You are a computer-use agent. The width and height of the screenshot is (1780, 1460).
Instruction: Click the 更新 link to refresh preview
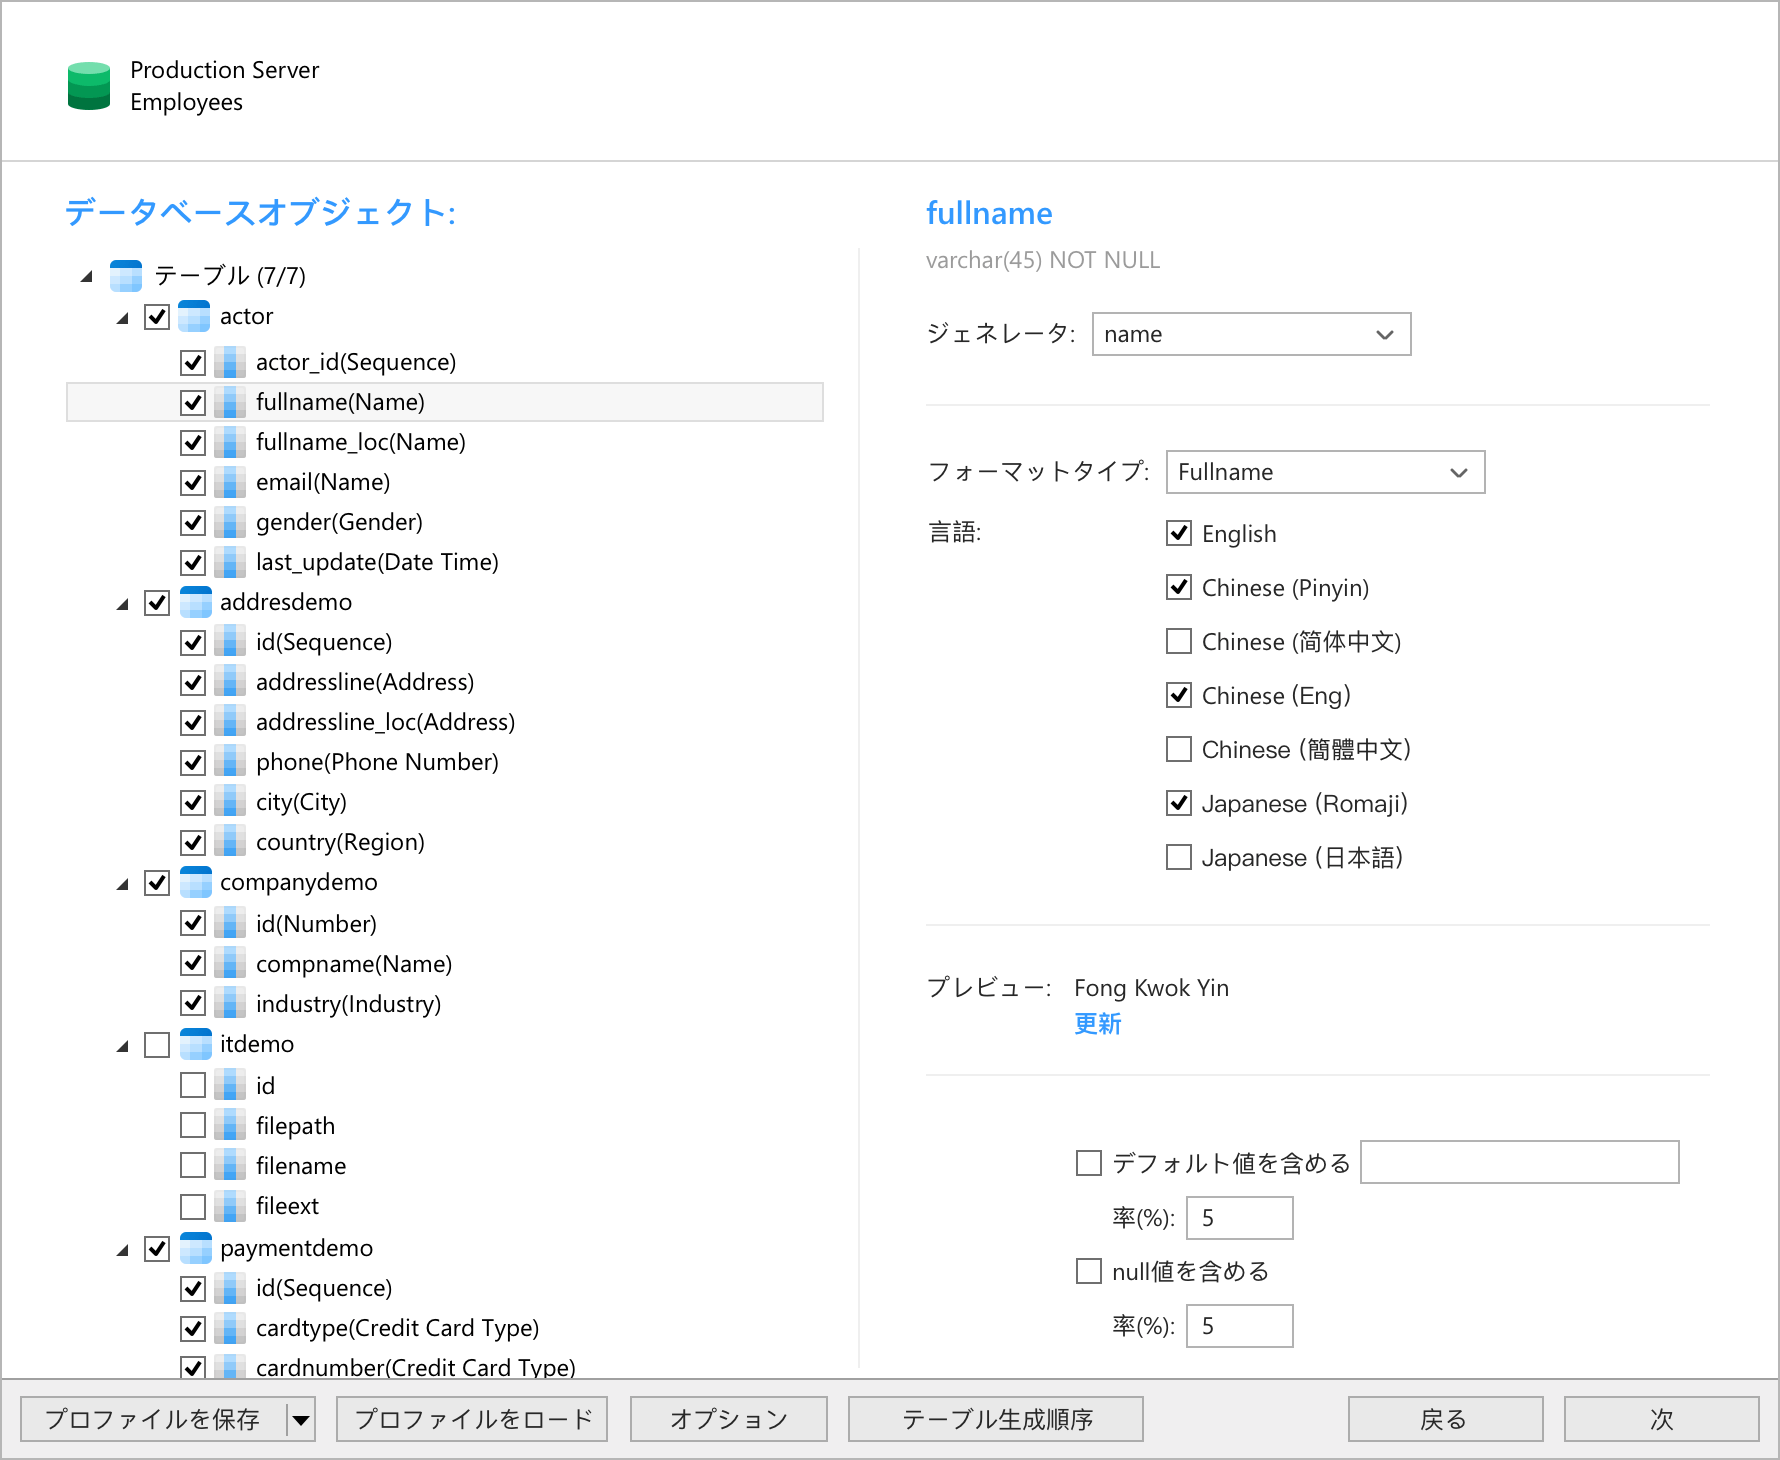point(1097,1024)
